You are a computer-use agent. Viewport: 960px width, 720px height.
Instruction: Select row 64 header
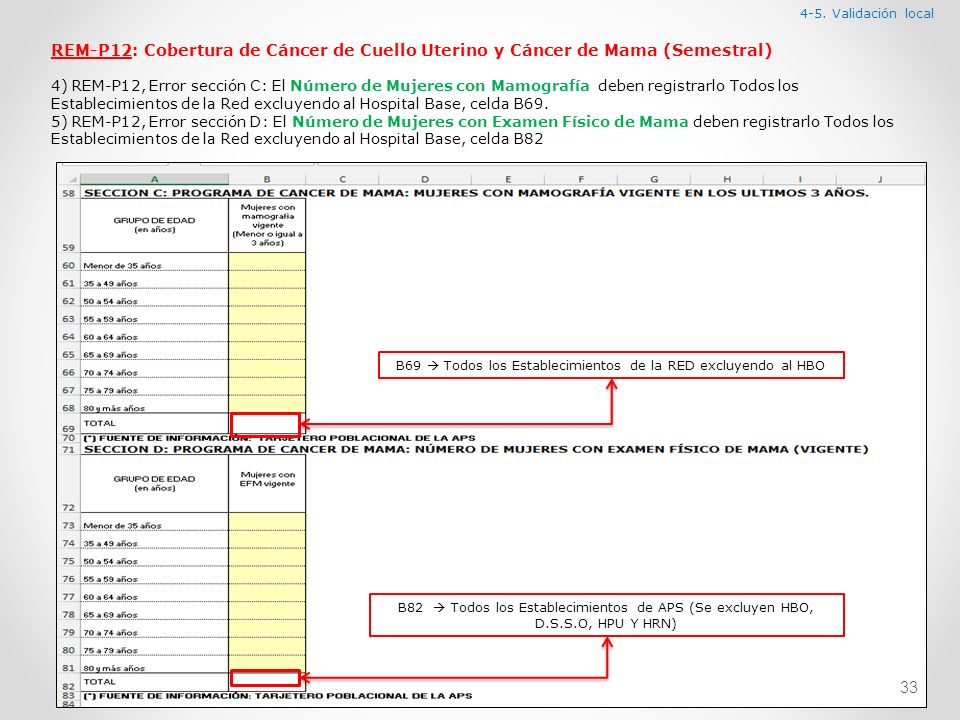tap(69, 337)
